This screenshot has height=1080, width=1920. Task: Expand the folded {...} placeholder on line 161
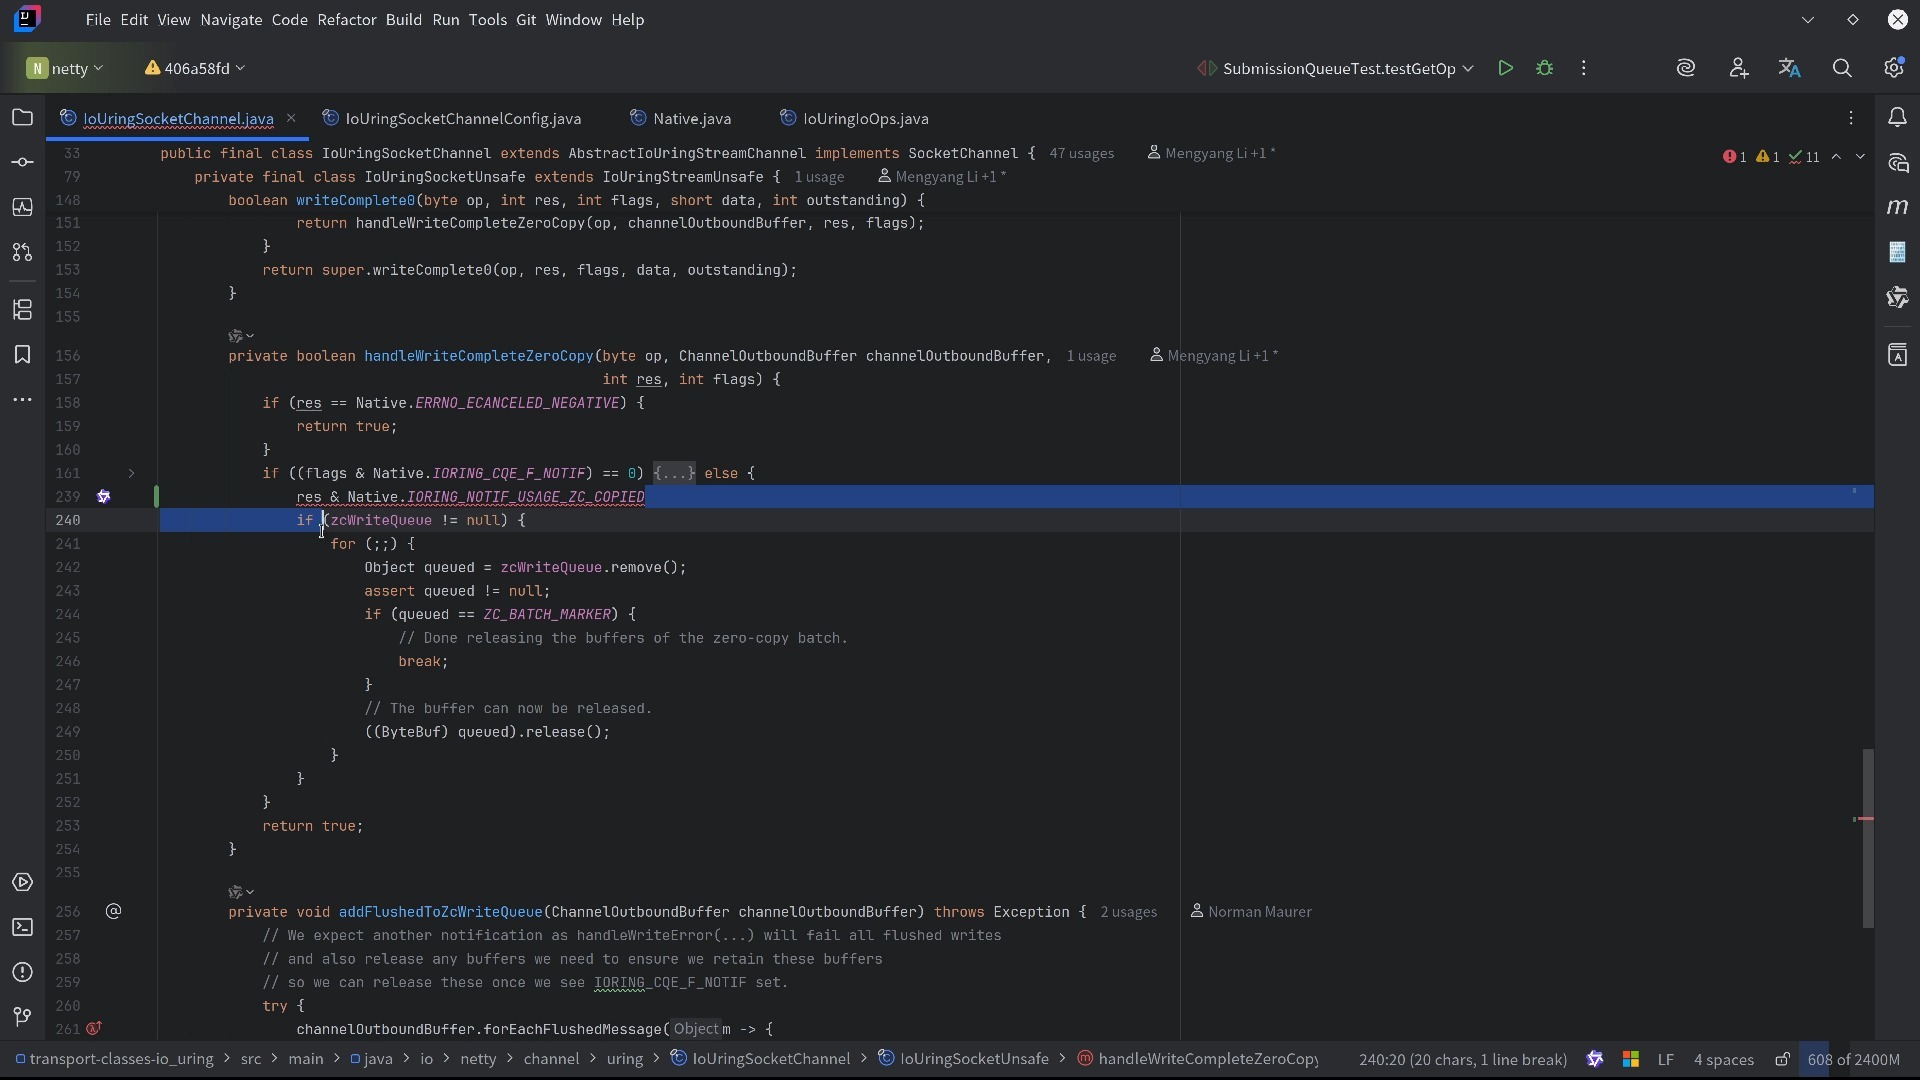pos(674,473)
